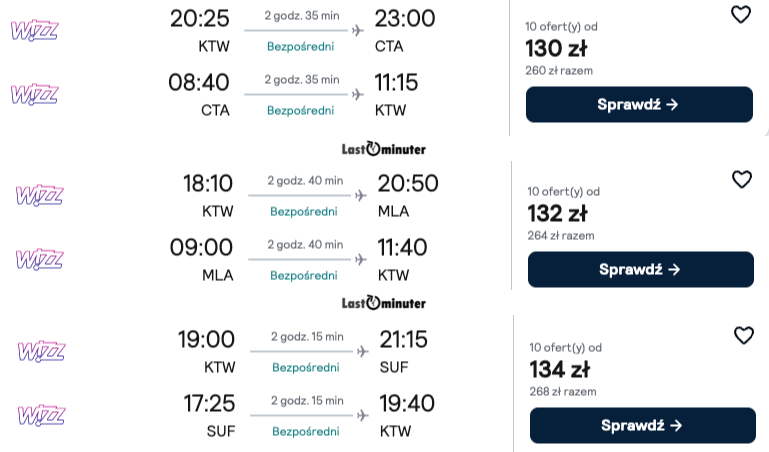This screenshot has height=452, width=769.
Task: Toggle heart on the 134 zł SUF offer
Action: click(x=743, y=336)
